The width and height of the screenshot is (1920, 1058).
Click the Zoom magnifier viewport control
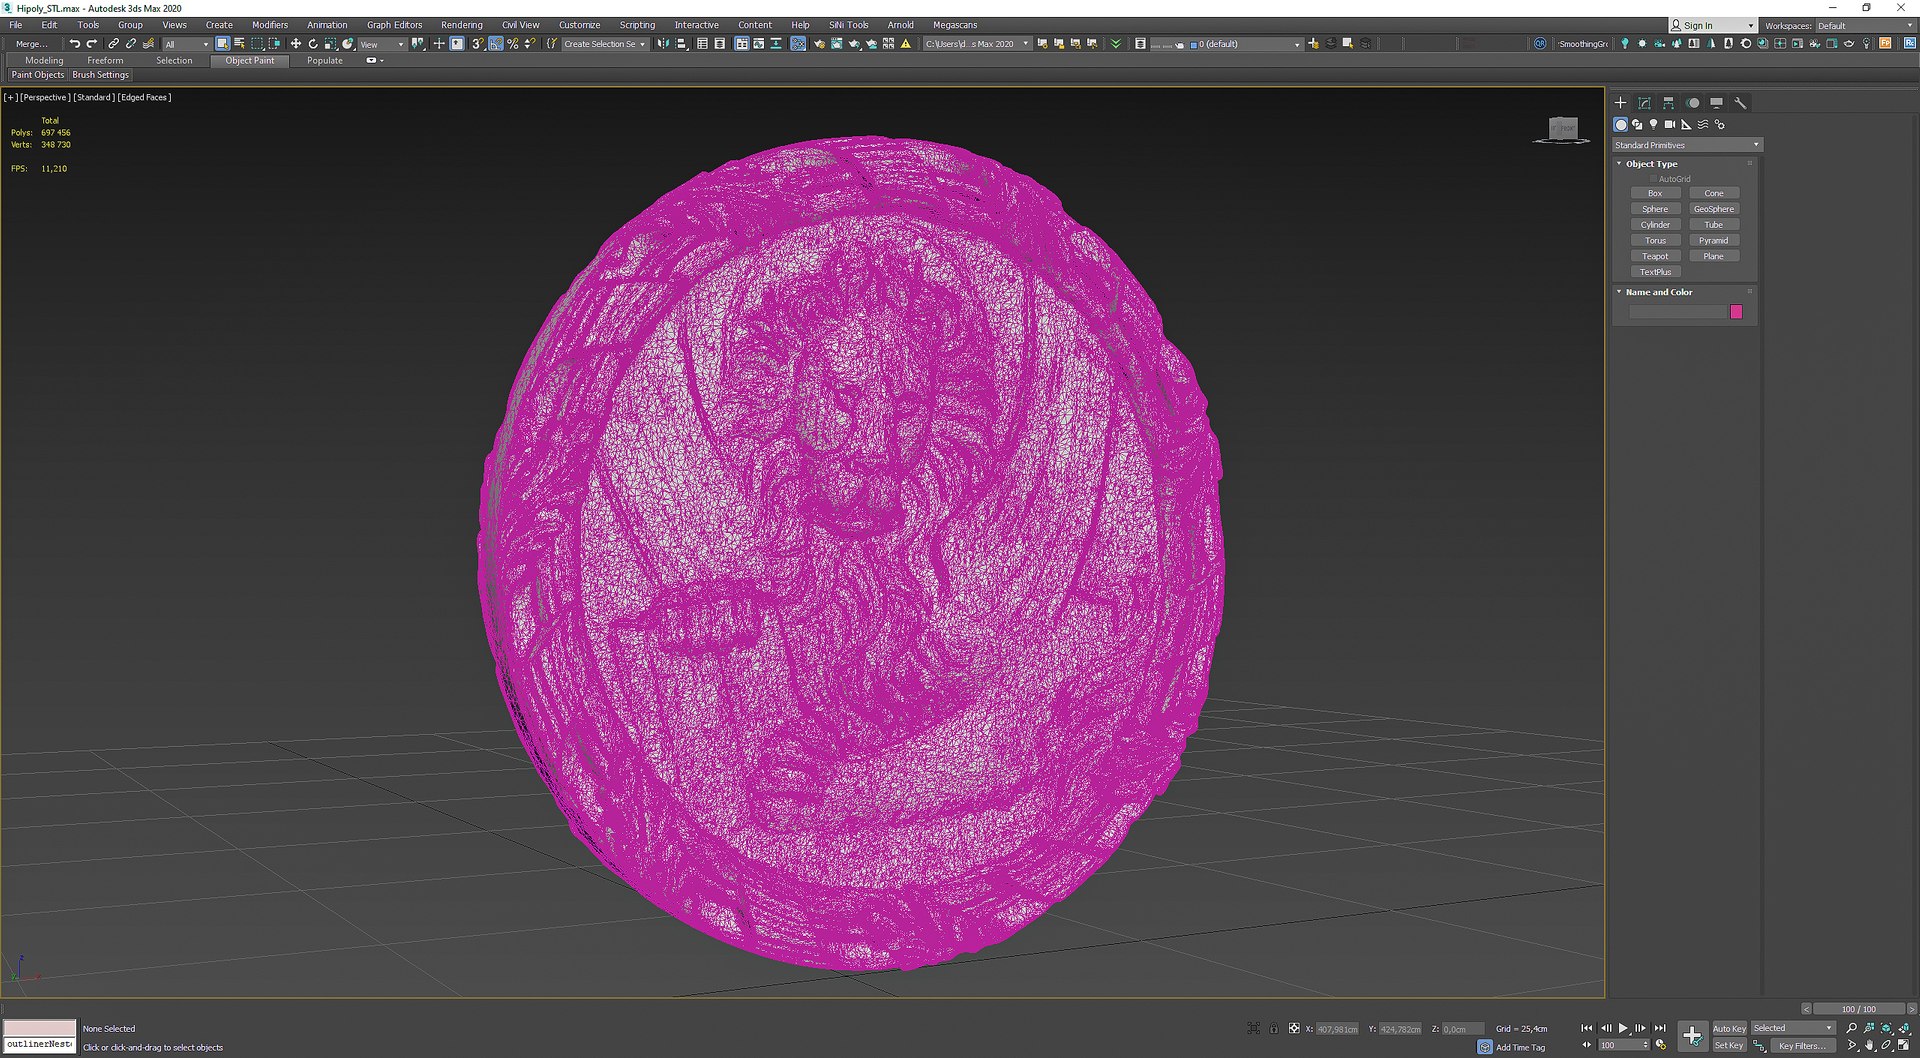pos(1851,1028)
